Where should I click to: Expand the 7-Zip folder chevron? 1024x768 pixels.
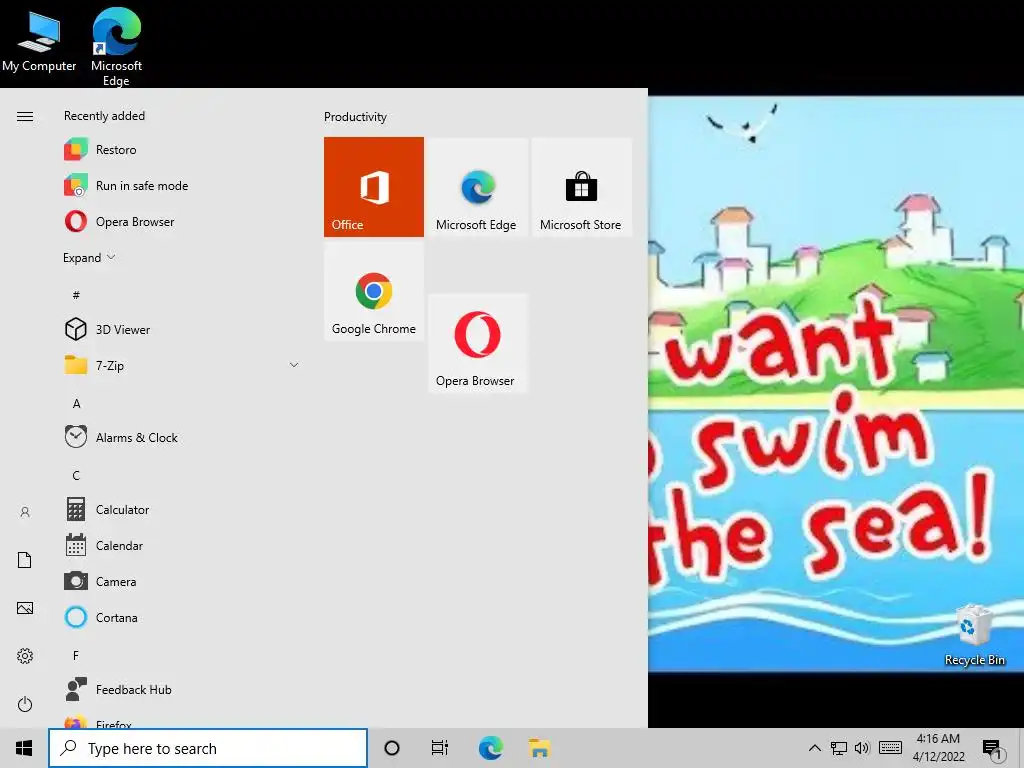click(x=294, y=365)
